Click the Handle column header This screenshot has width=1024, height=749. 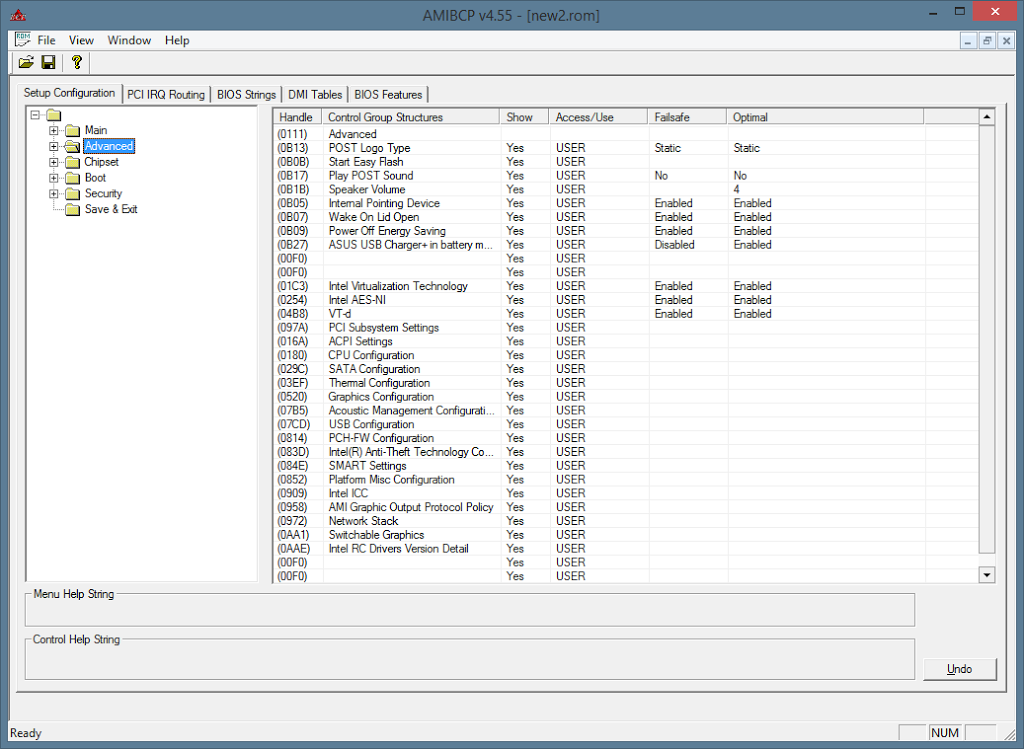297,117
